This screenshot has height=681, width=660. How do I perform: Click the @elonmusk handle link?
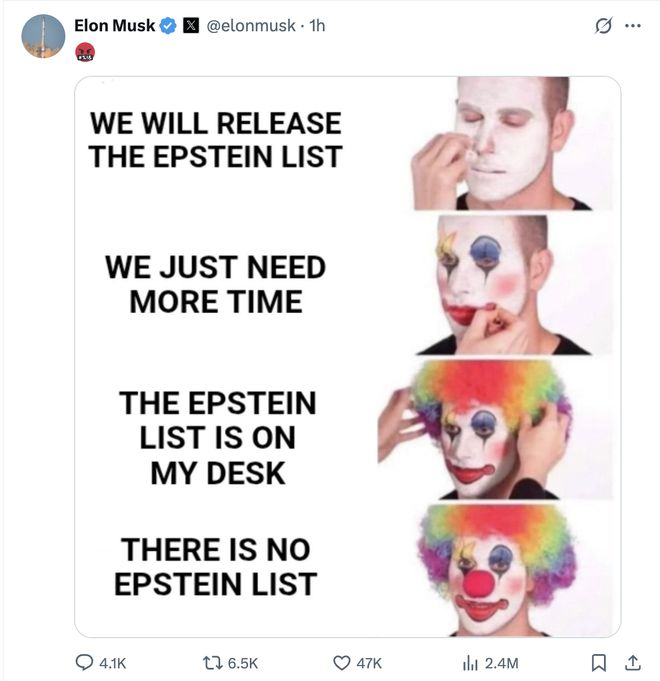[x=250, y=26]
